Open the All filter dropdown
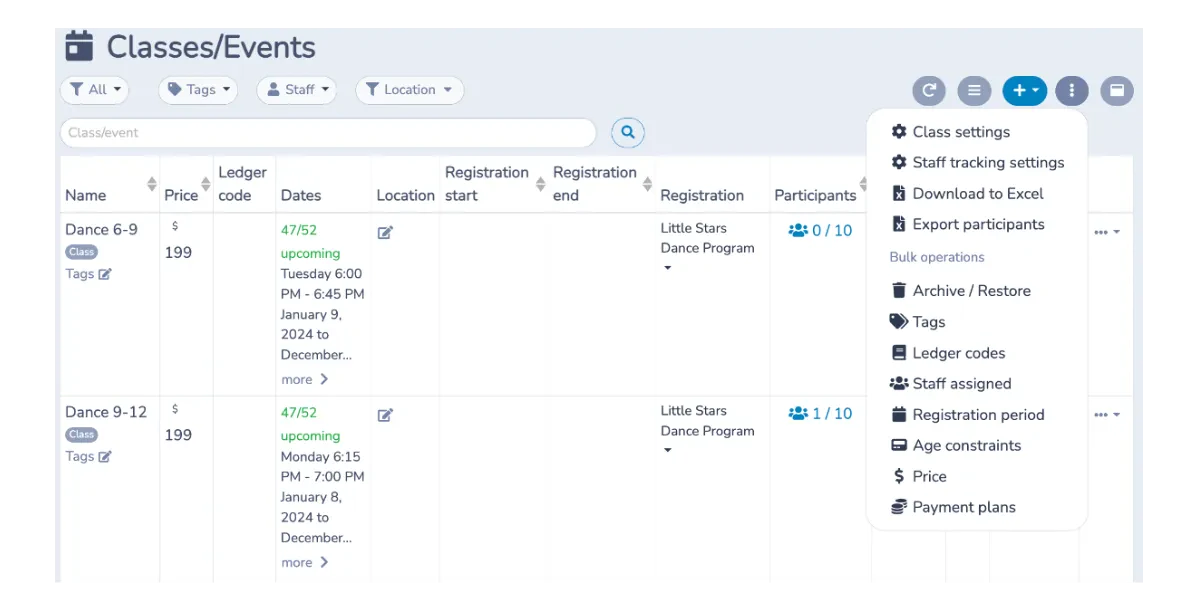 coord(95,89)
